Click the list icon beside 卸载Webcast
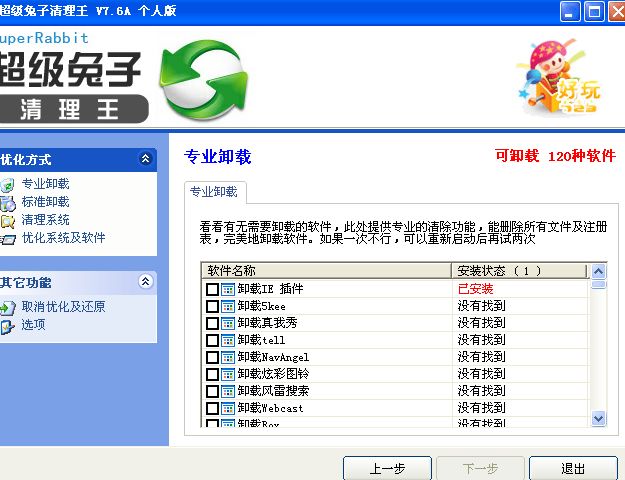Screen dimensions: 625x480 (x=228, y=408)
